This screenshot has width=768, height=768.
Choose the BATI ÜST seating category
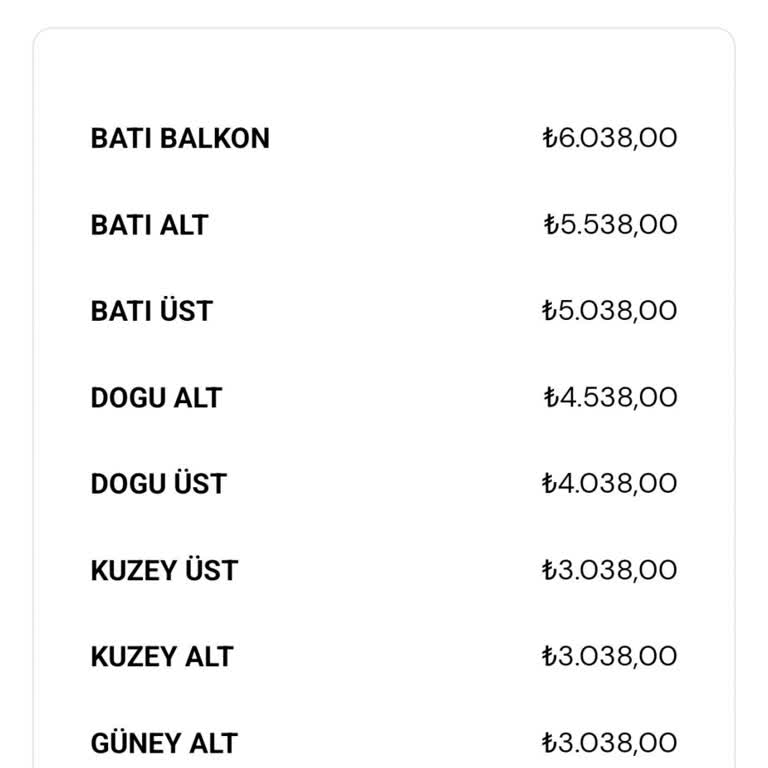point(151,311)
